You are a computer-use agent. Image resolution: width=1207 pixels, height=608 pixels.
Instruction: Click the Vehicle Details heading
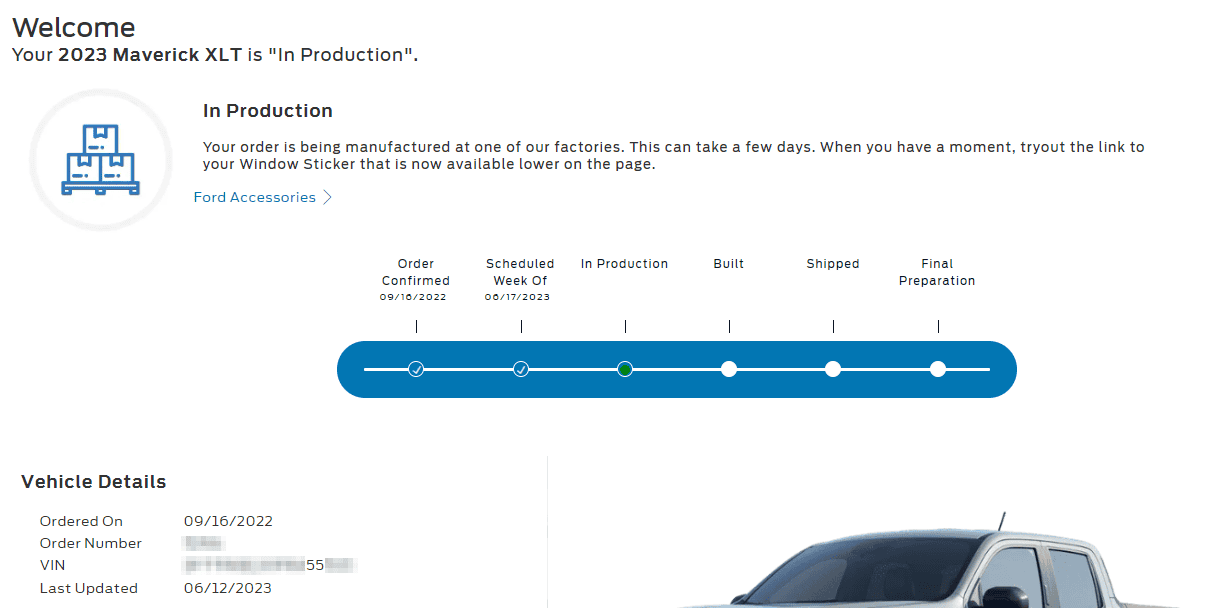pos(94,482)
